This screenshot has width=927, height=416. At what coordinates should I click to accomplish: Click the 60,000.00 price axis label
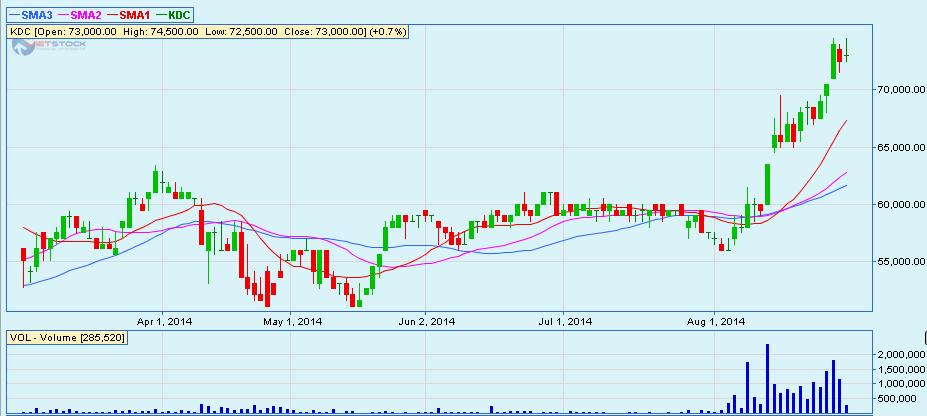(x=894, y=204)
